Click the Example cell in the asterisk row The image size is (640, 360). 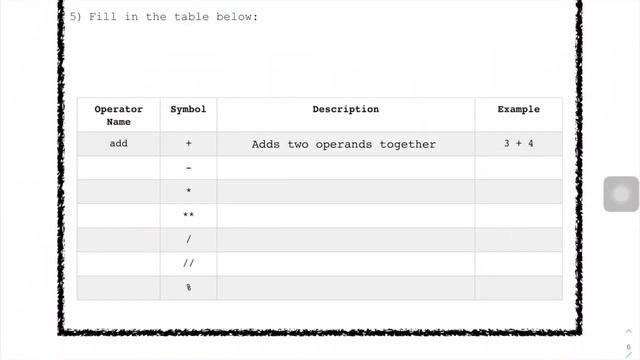pyautogui.click(x=518, y=191)
